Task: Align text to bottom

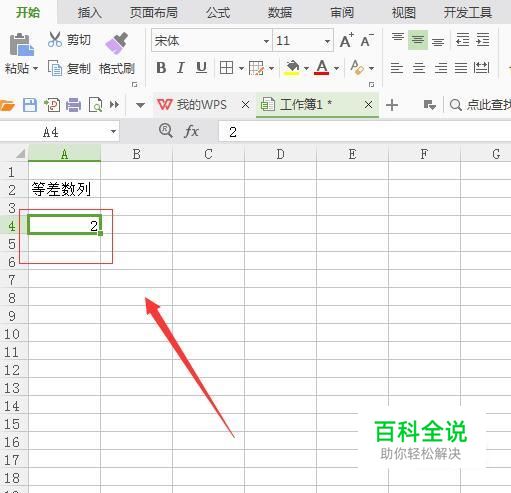Action: [438, 41]
